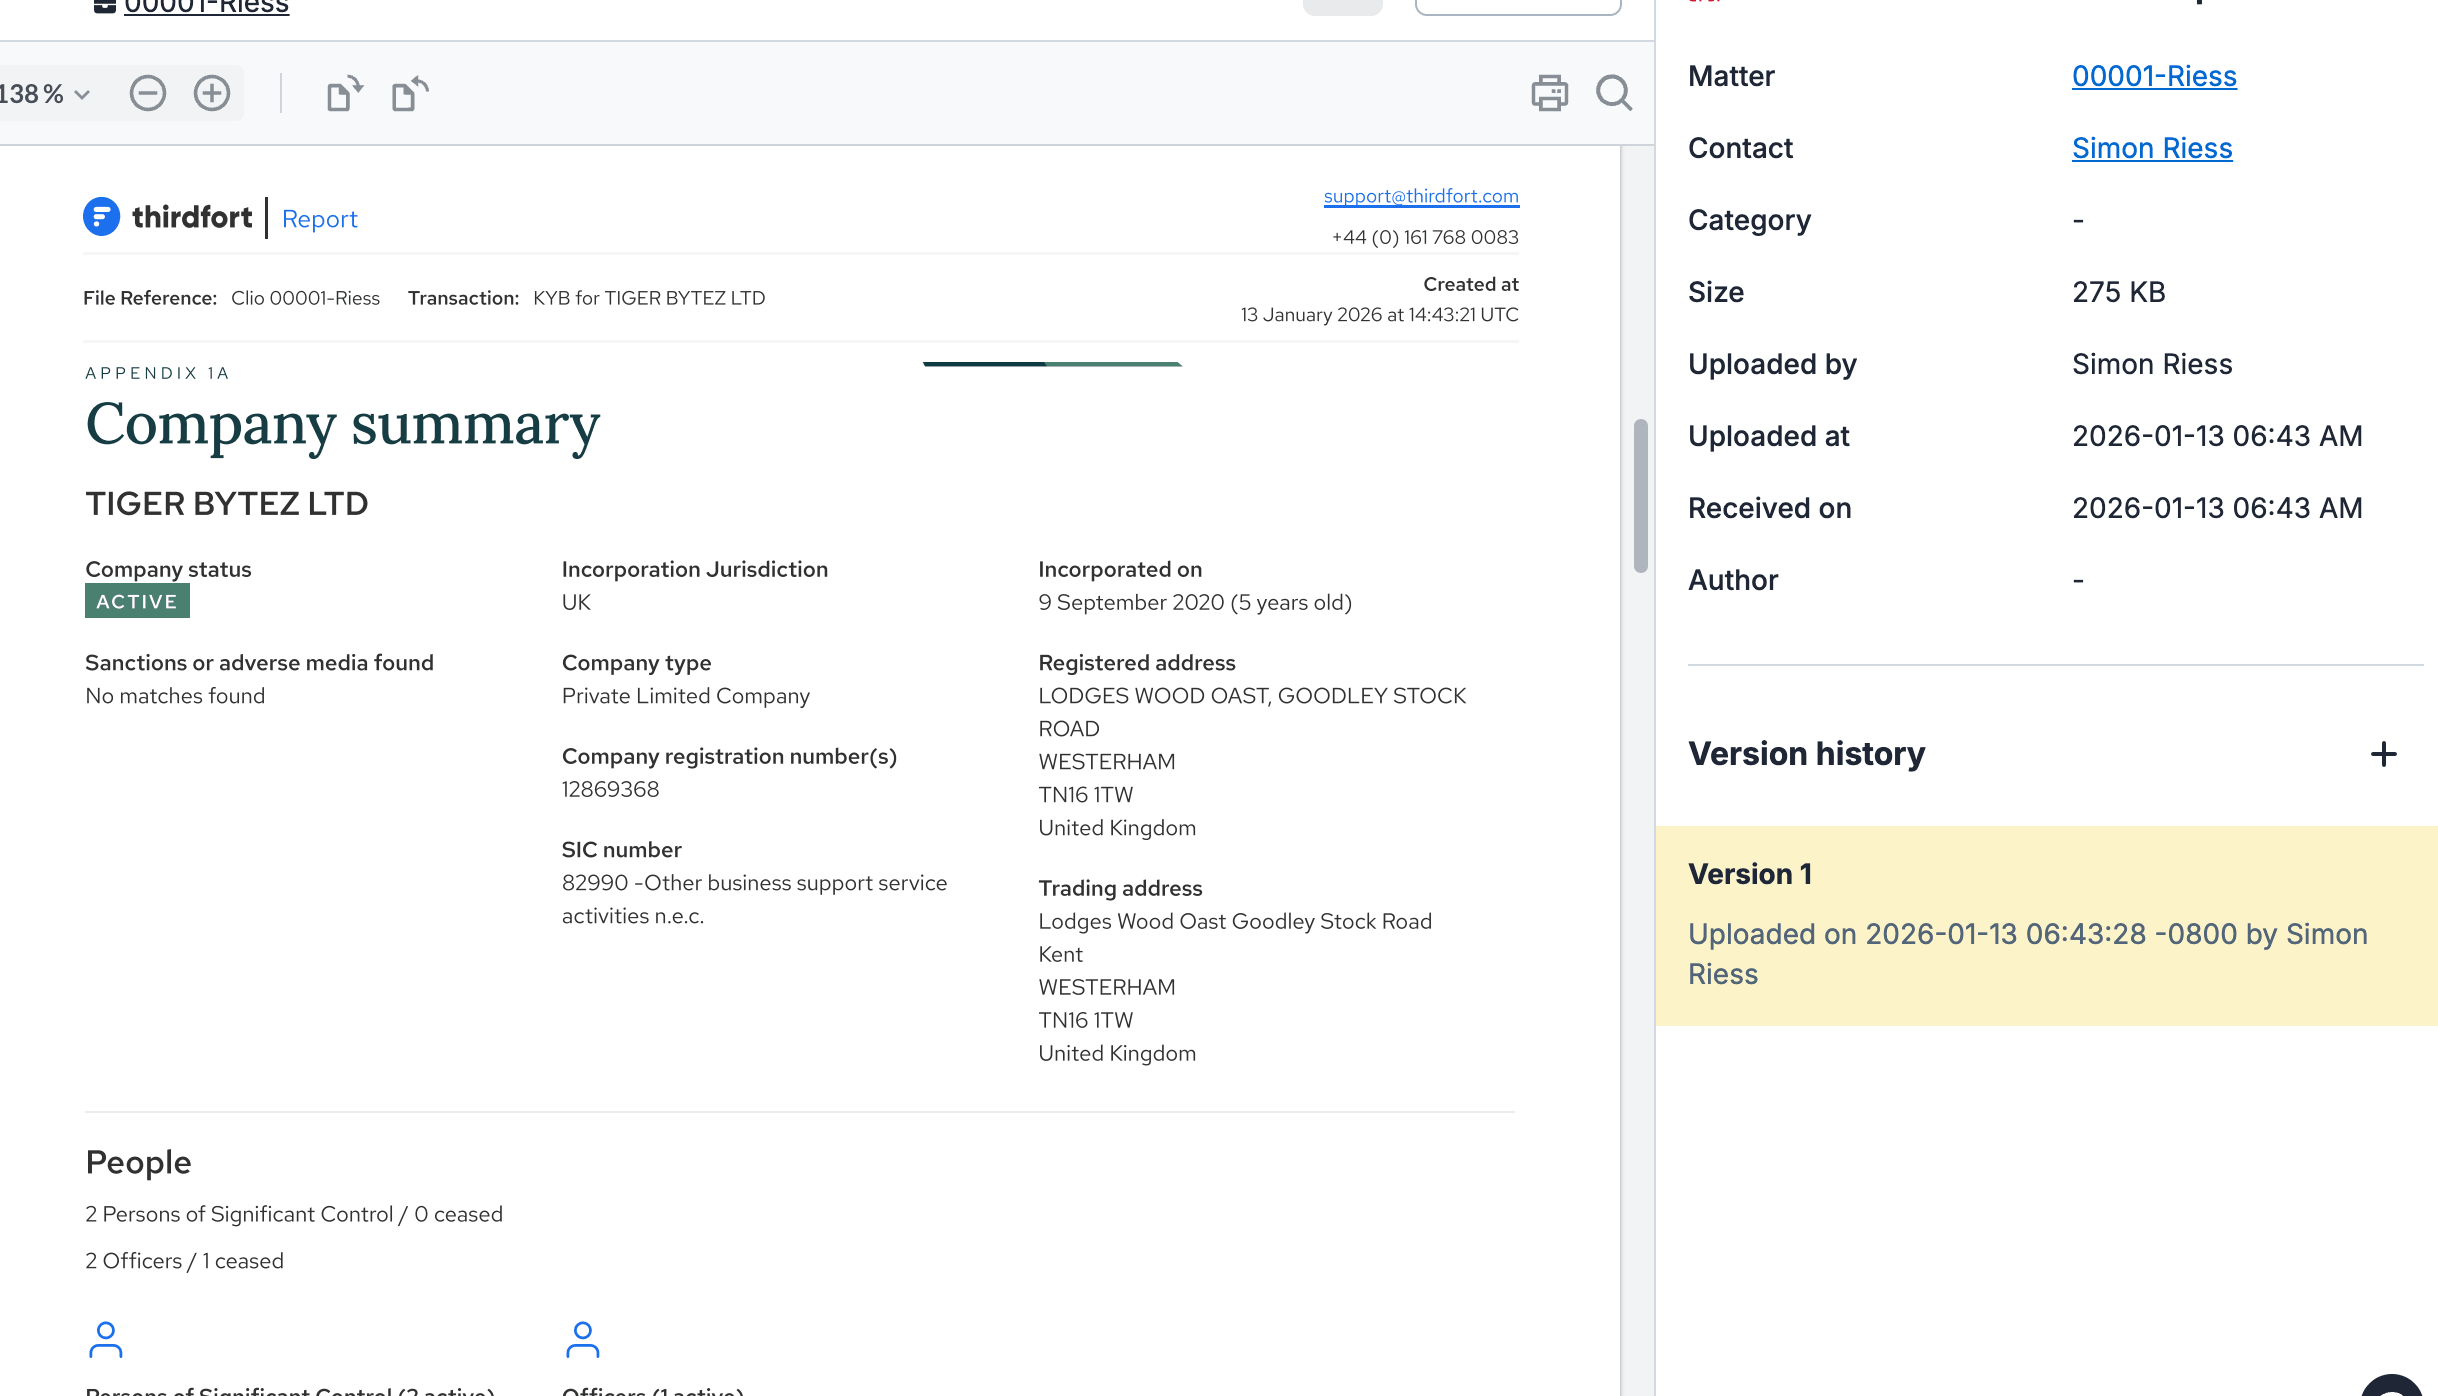2438x1396 pixels.
Task: Open search in document viewer
Action: [x=1613, y=94]
